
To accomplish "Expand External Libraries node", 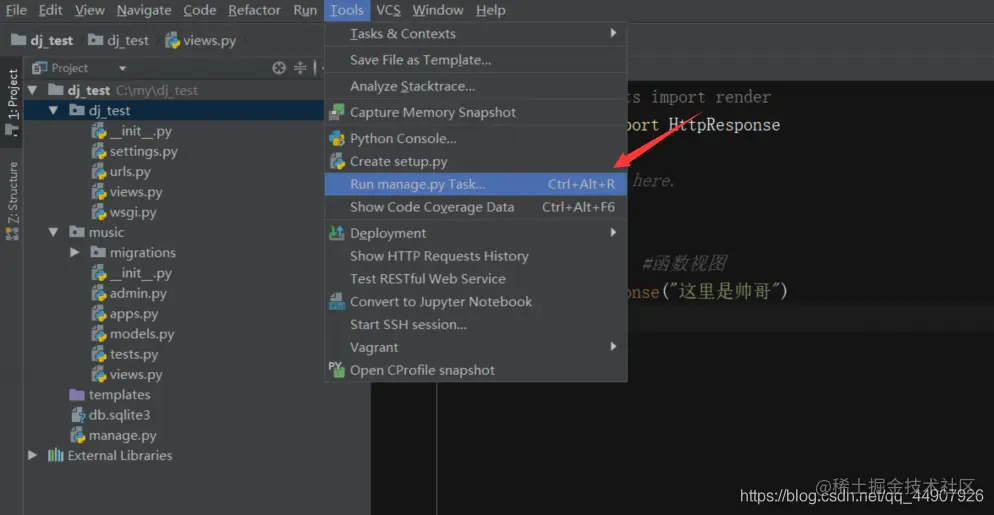I will pos(33,455).
